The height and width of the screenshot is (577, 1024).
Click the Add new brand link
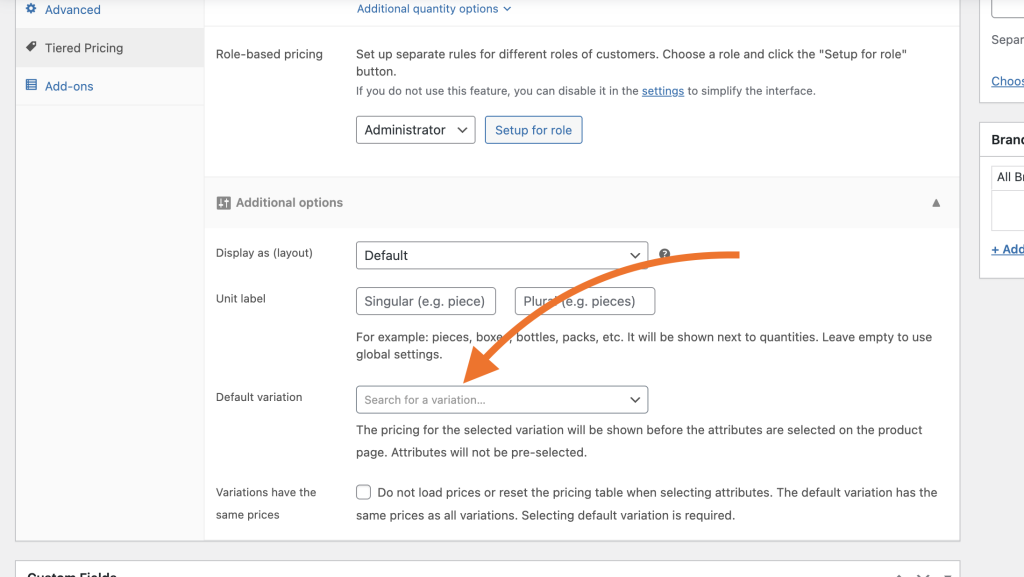(1008, 249)
